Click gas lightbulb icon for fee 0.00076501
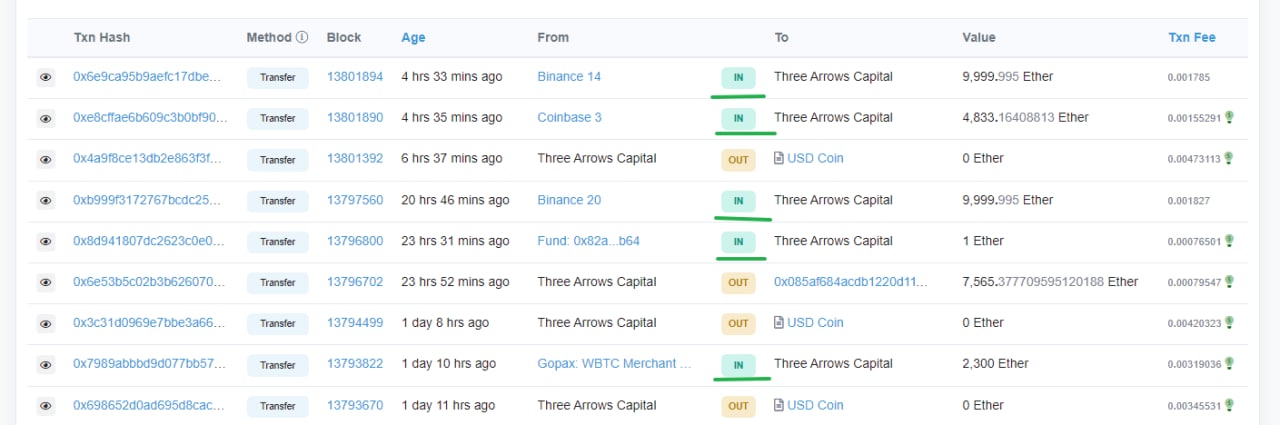 click(1229, 240)
